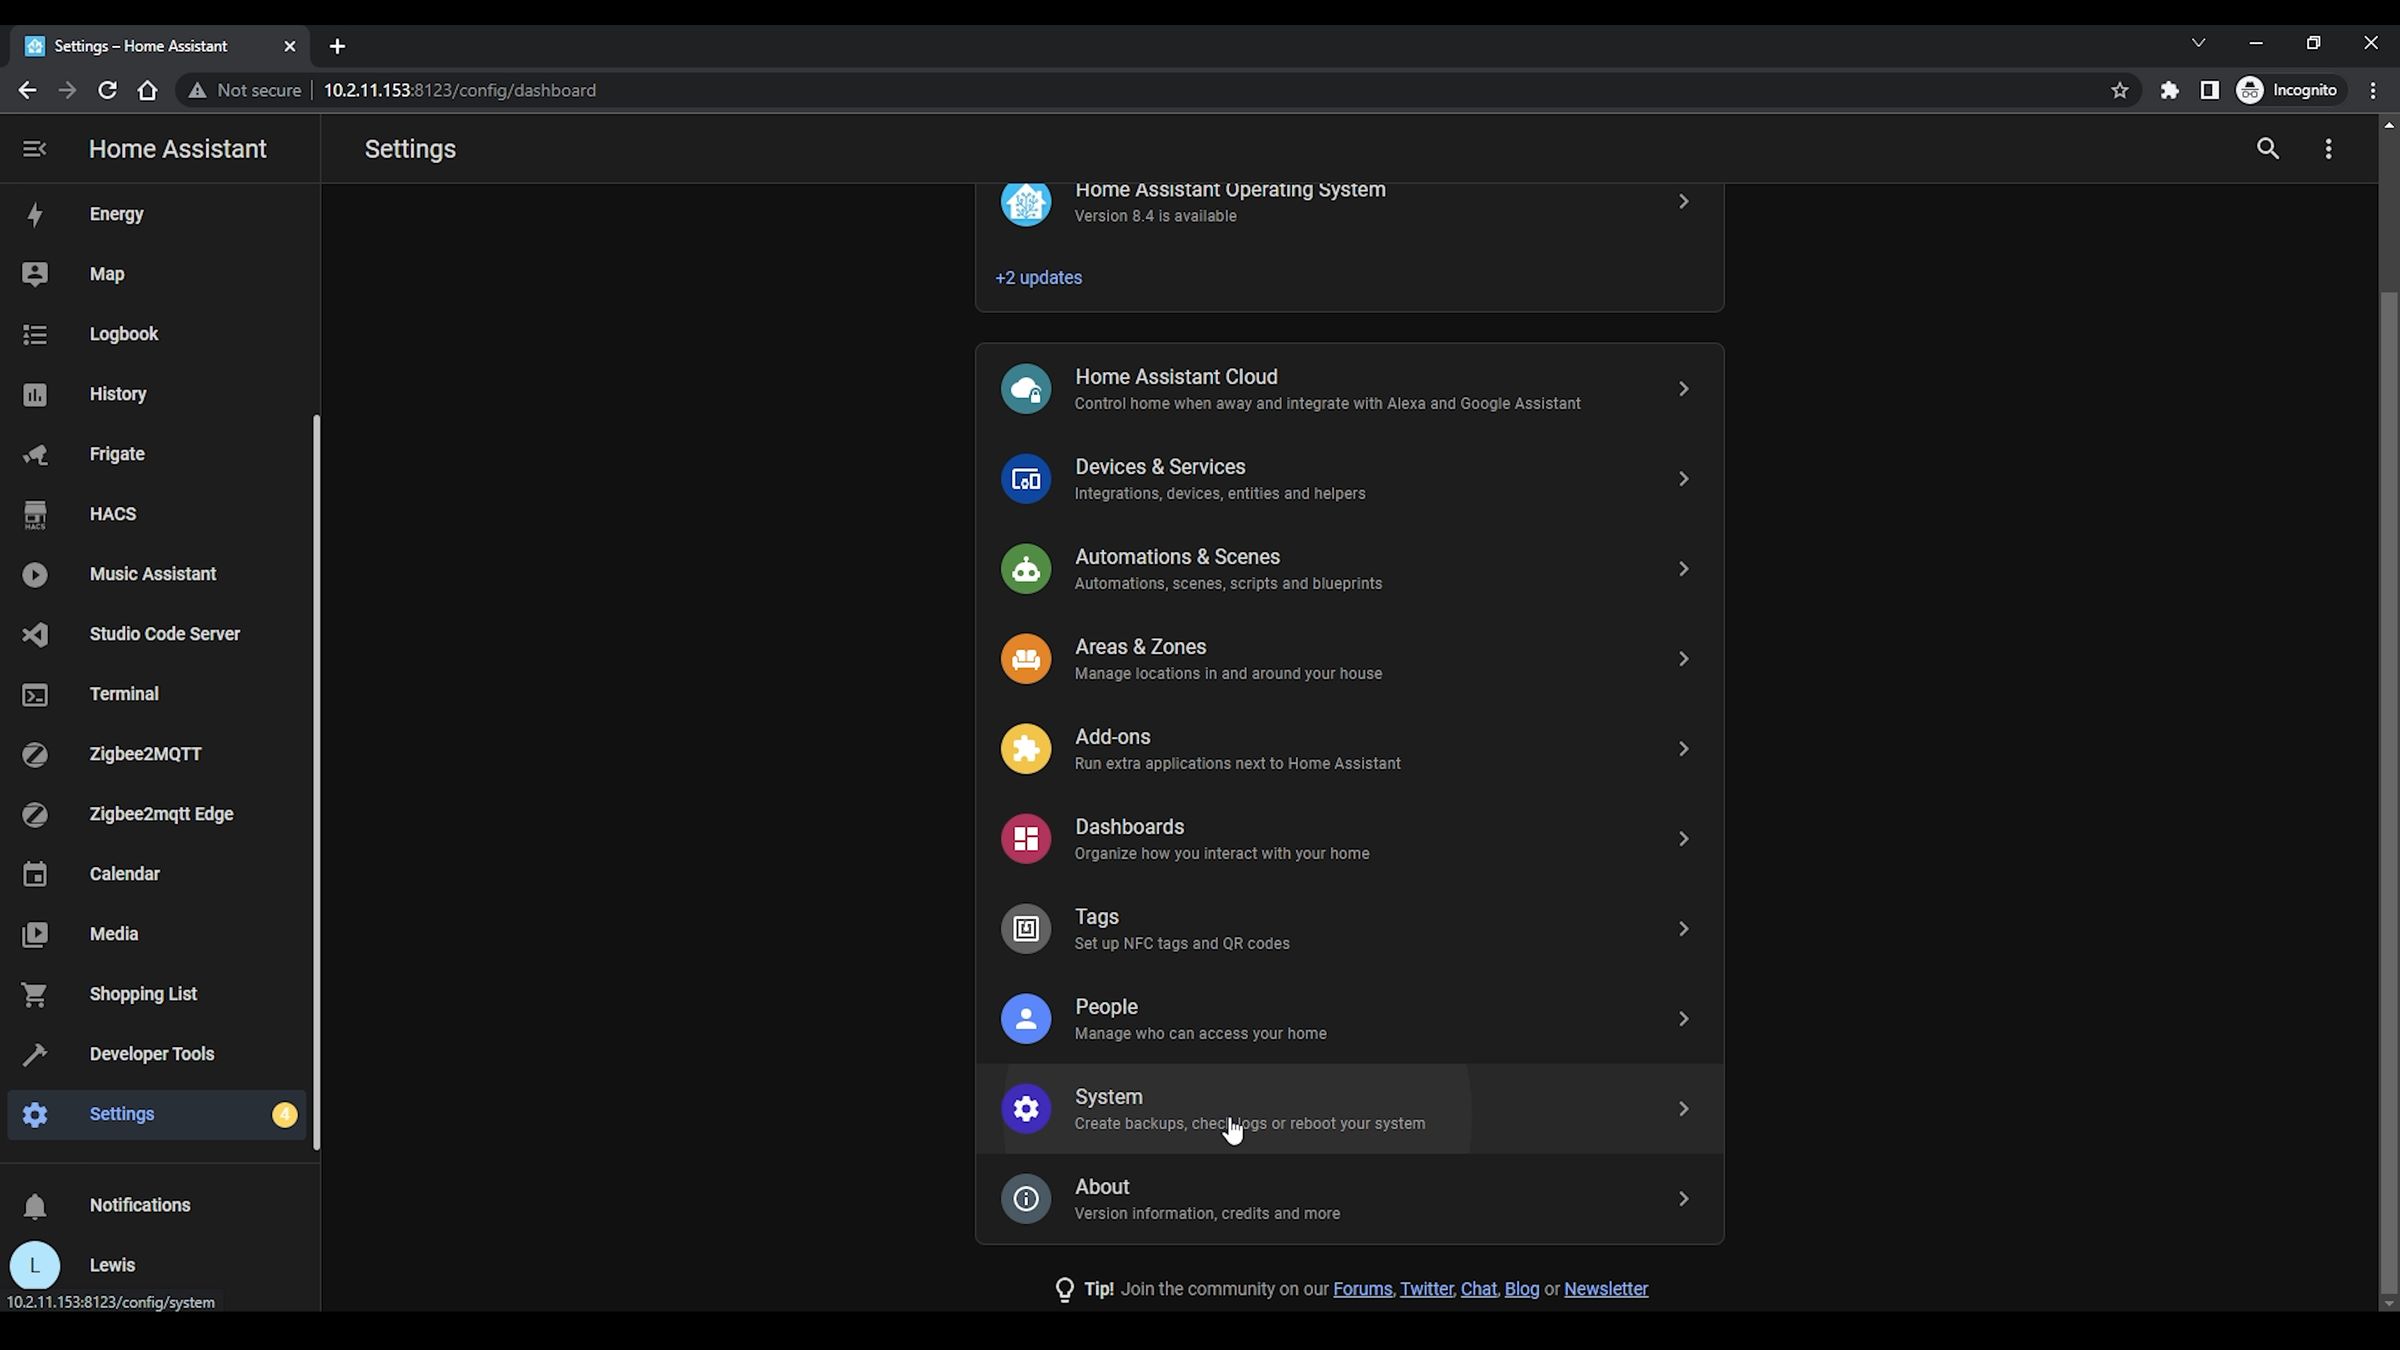Open Zigbee2MQTT sidebar panel

click(x=145, y=754)
